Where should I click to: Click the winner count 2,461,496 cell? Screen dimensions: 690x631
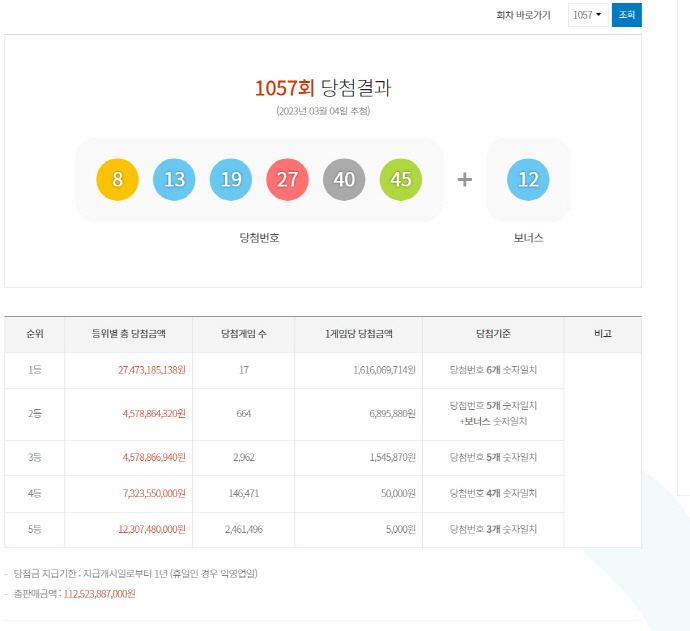click(244, 529)
